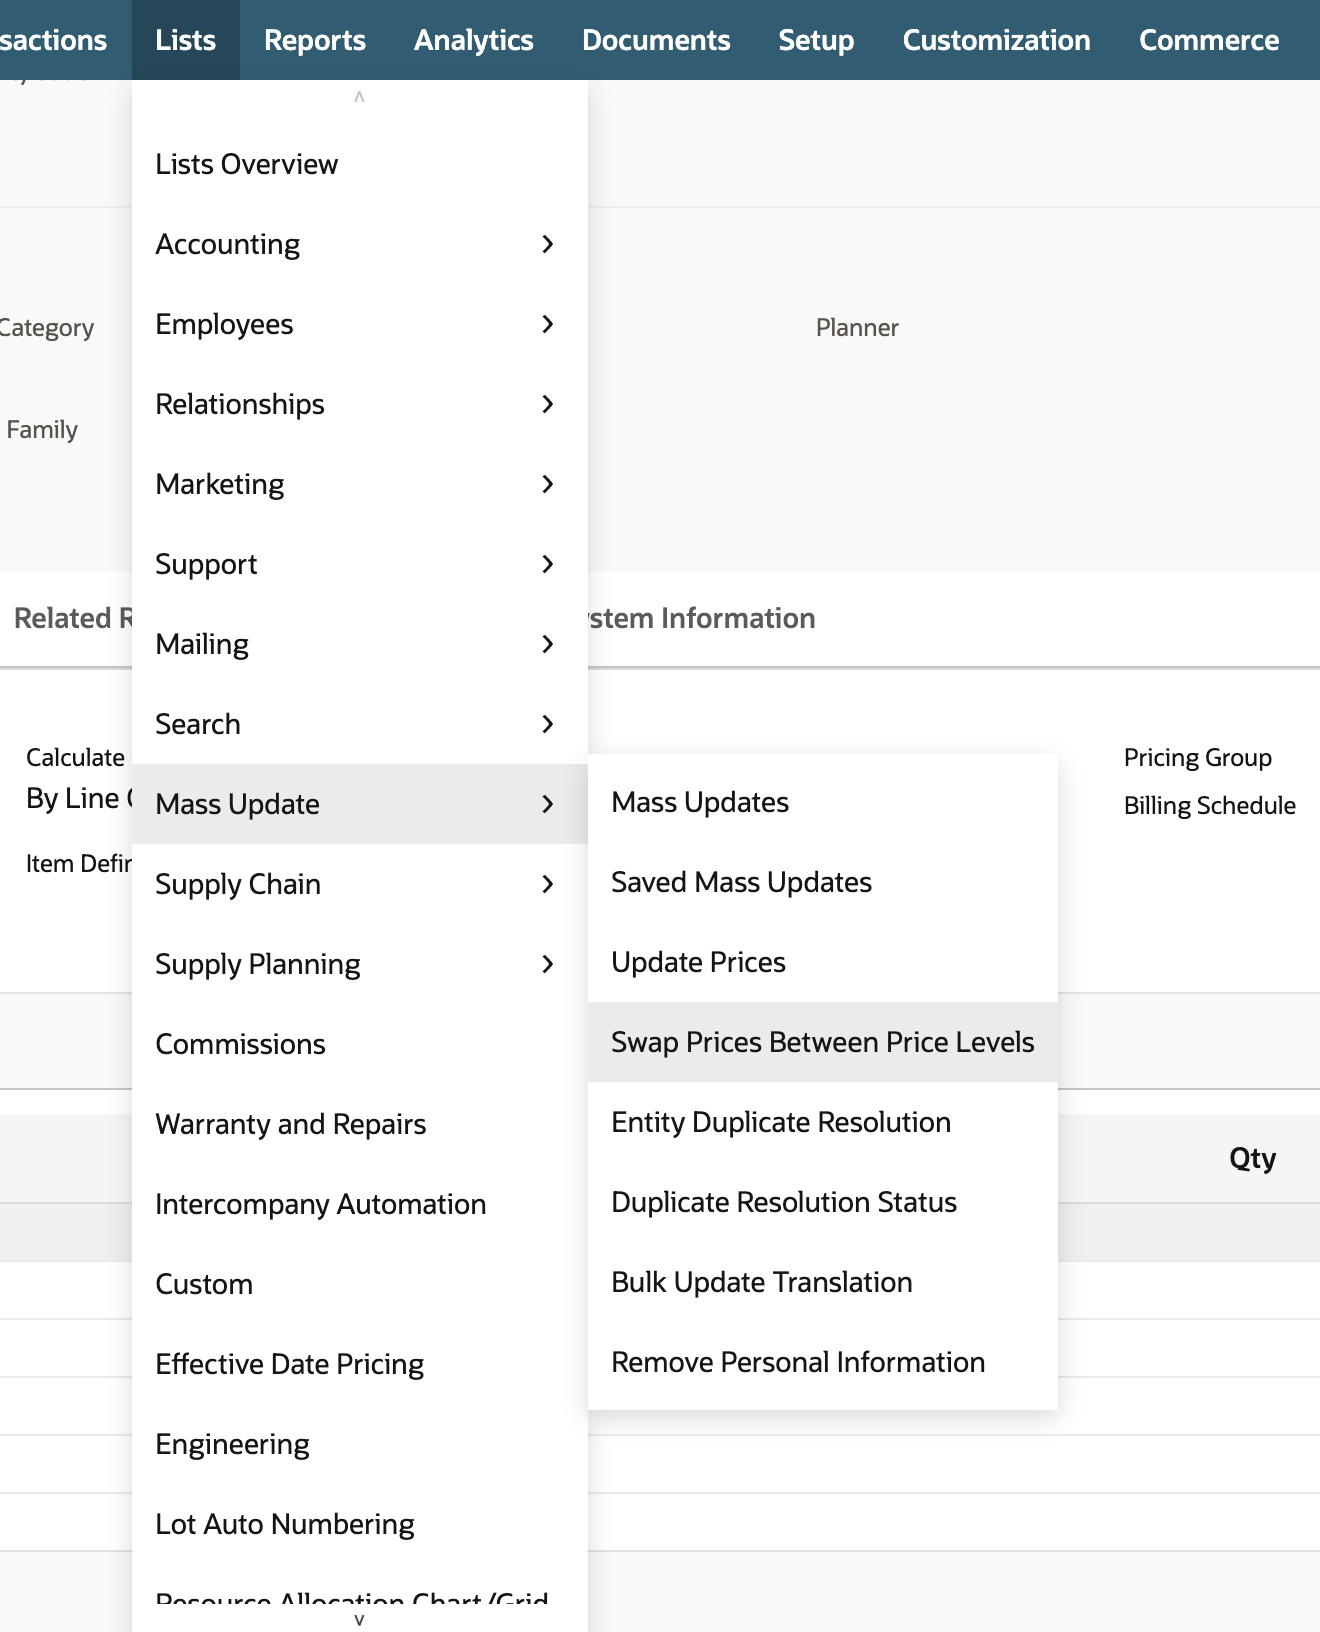Open Effective Date Pricing entry
Viewport: 1320px width, 1632px height.
tap(360, 1364)
